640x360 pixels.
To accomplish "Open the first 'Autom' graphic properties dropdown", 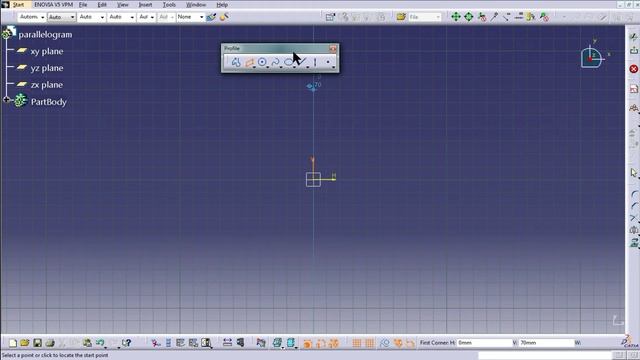I will pyautogui.click(x=32, y=17).
